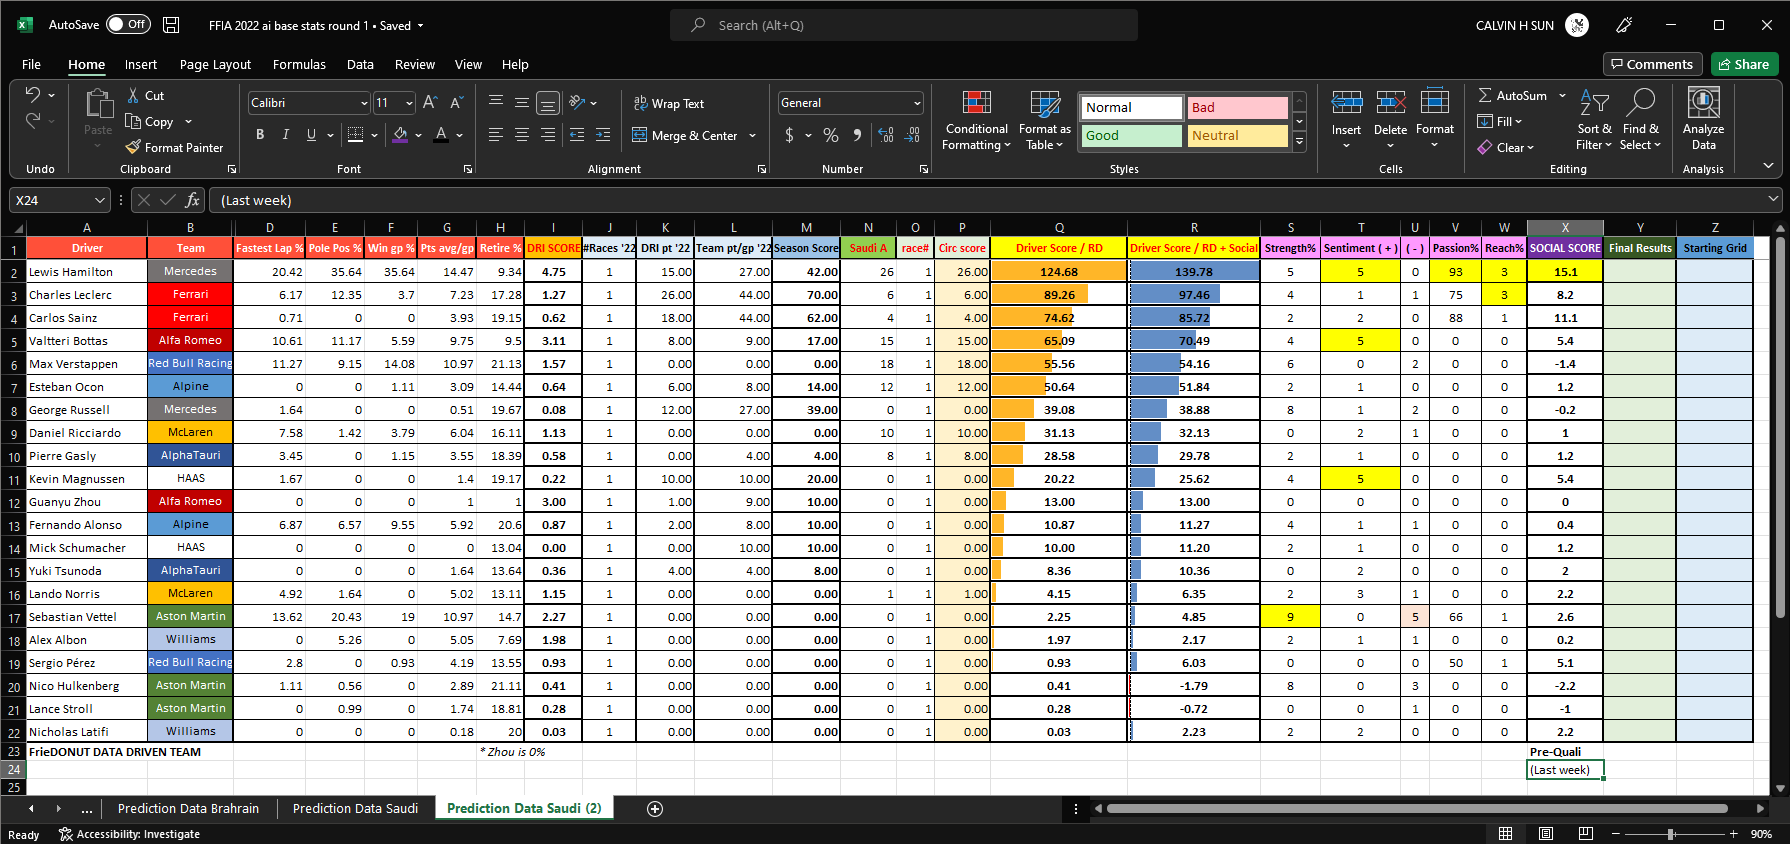Click Center text alignment icon
Image resolution: width=1790 pixels, height=844 pixels.
522,134
